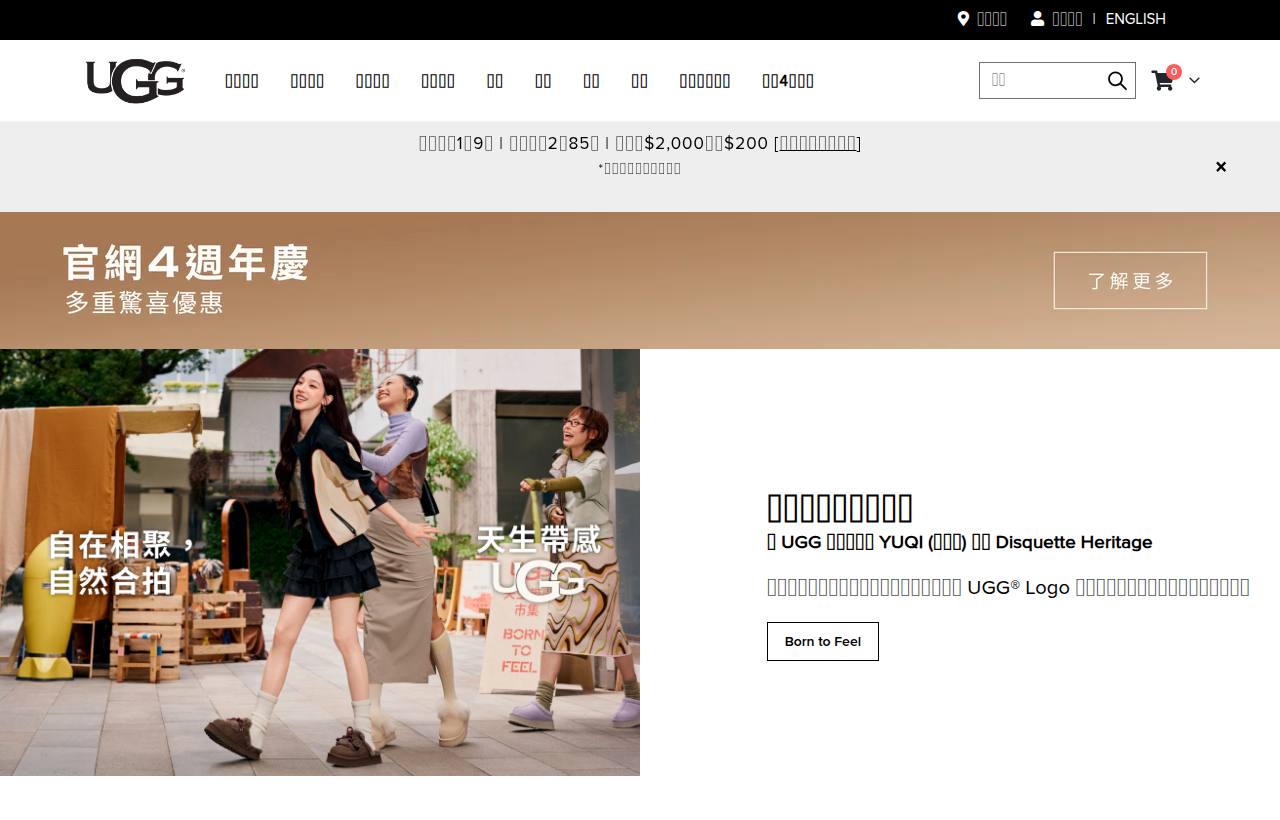Click the magnifying glass search icon
This screenshot has height=820, width=1280.
point(1117,80)
